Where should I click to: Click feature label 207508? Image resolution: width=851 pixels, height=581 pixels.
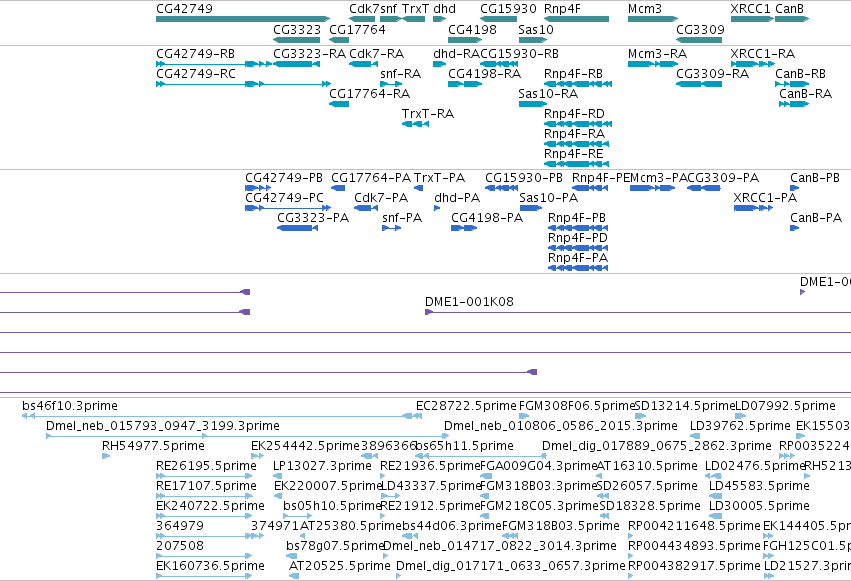[x=180, y=547]
